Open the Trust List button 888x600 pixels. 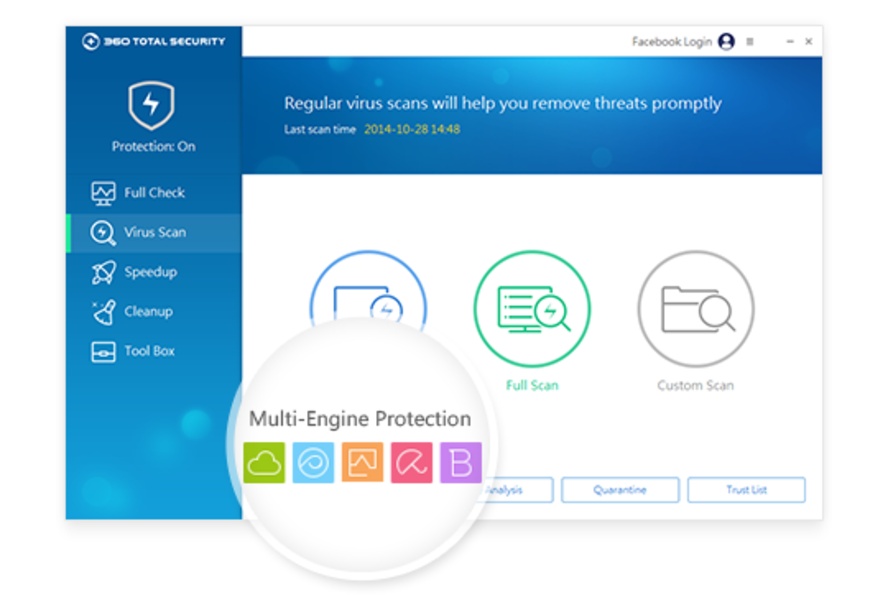tap(746, 490)
